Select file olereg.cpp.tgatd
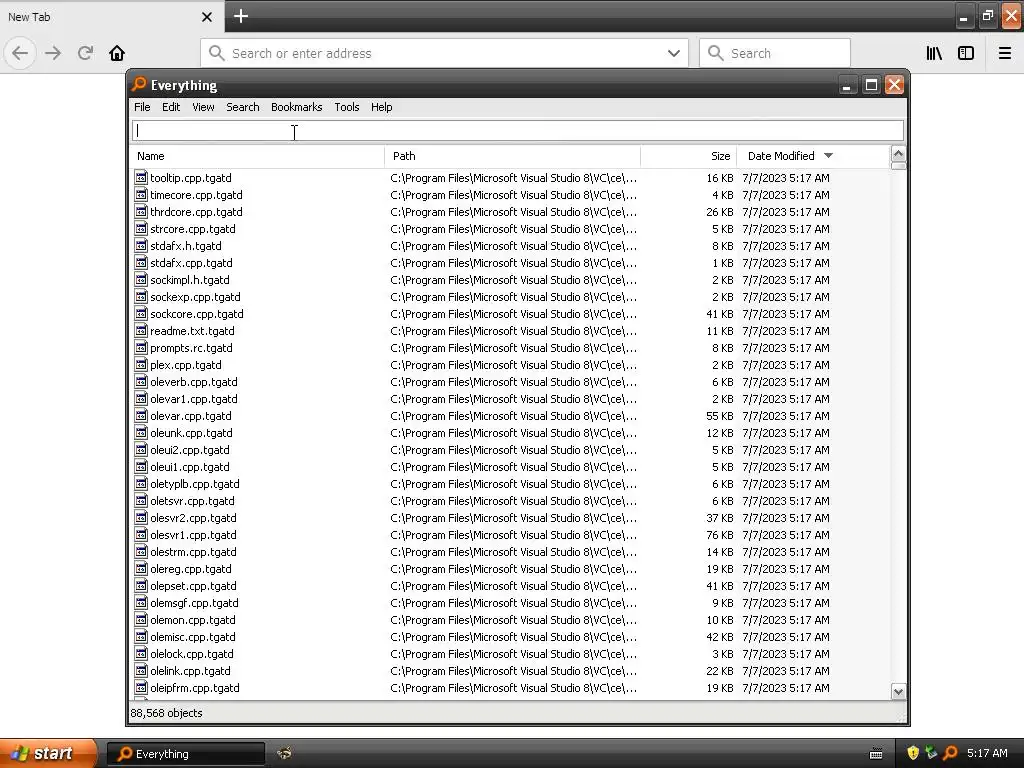 [x=191, y=569]
